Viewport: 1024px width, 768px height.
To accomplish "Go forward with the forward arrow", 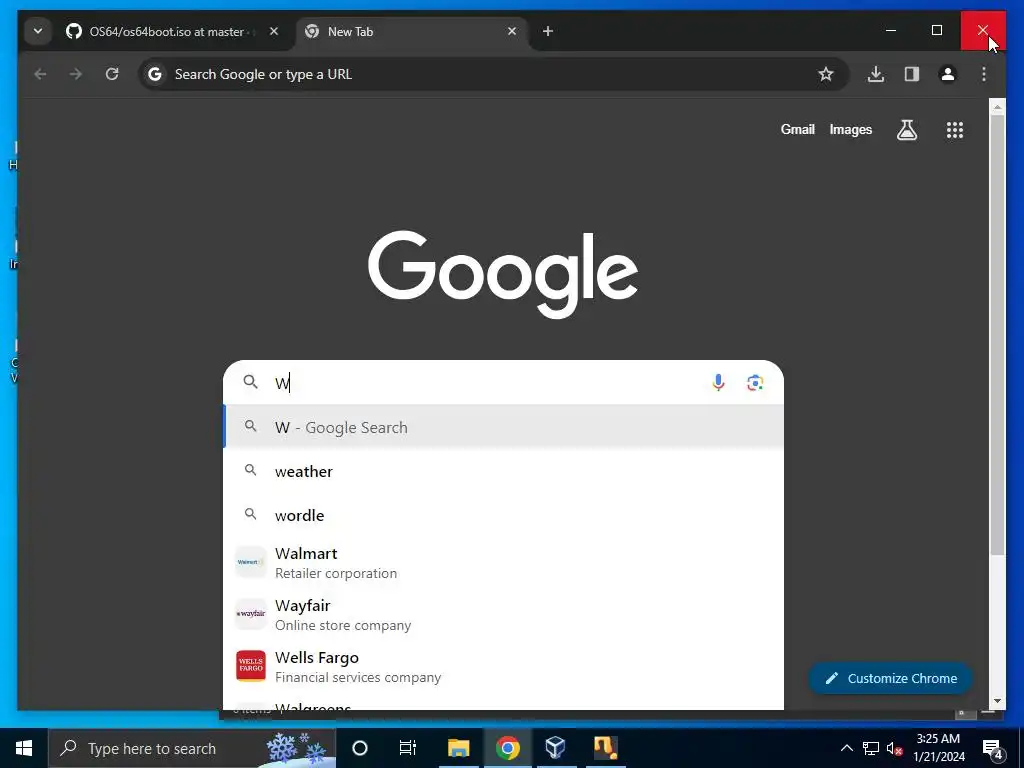I will pyautogui.click(x=76, y=74).
